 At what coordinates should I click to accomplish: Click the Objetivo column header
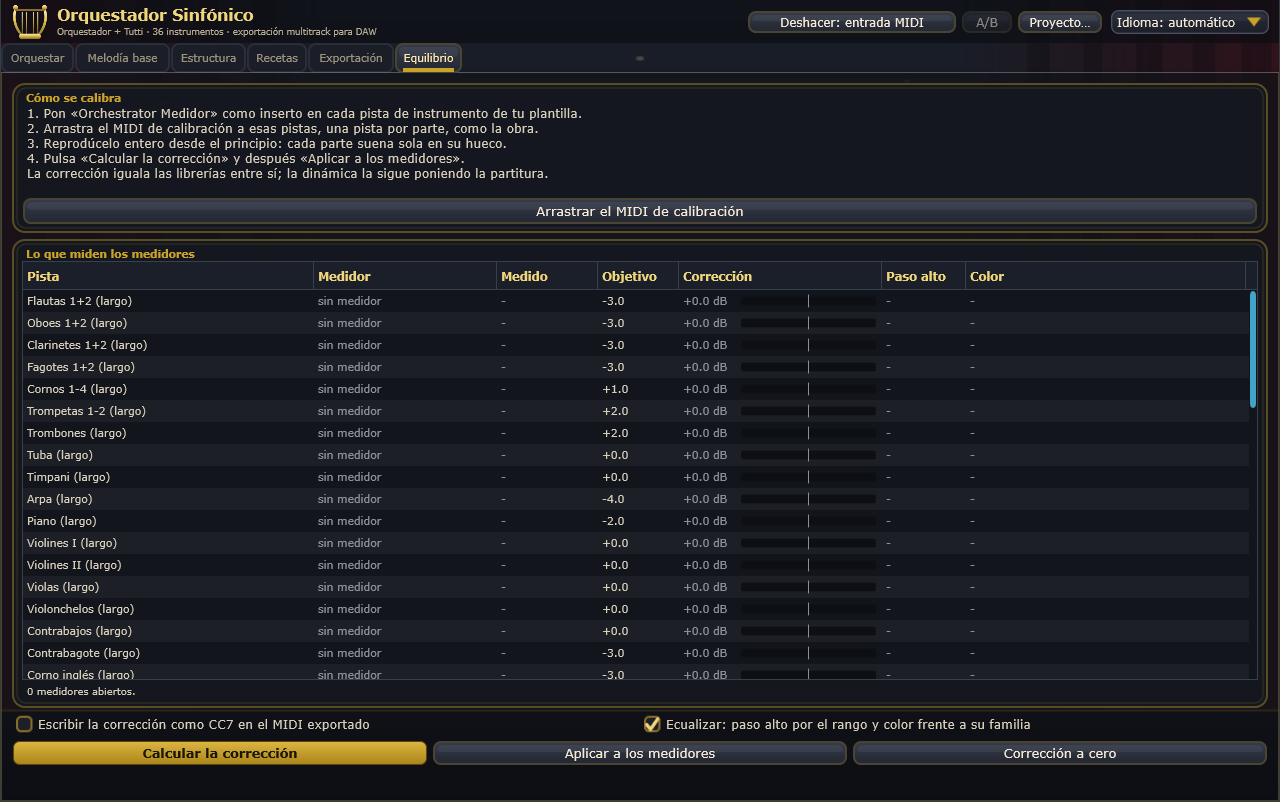click(637, 276)
